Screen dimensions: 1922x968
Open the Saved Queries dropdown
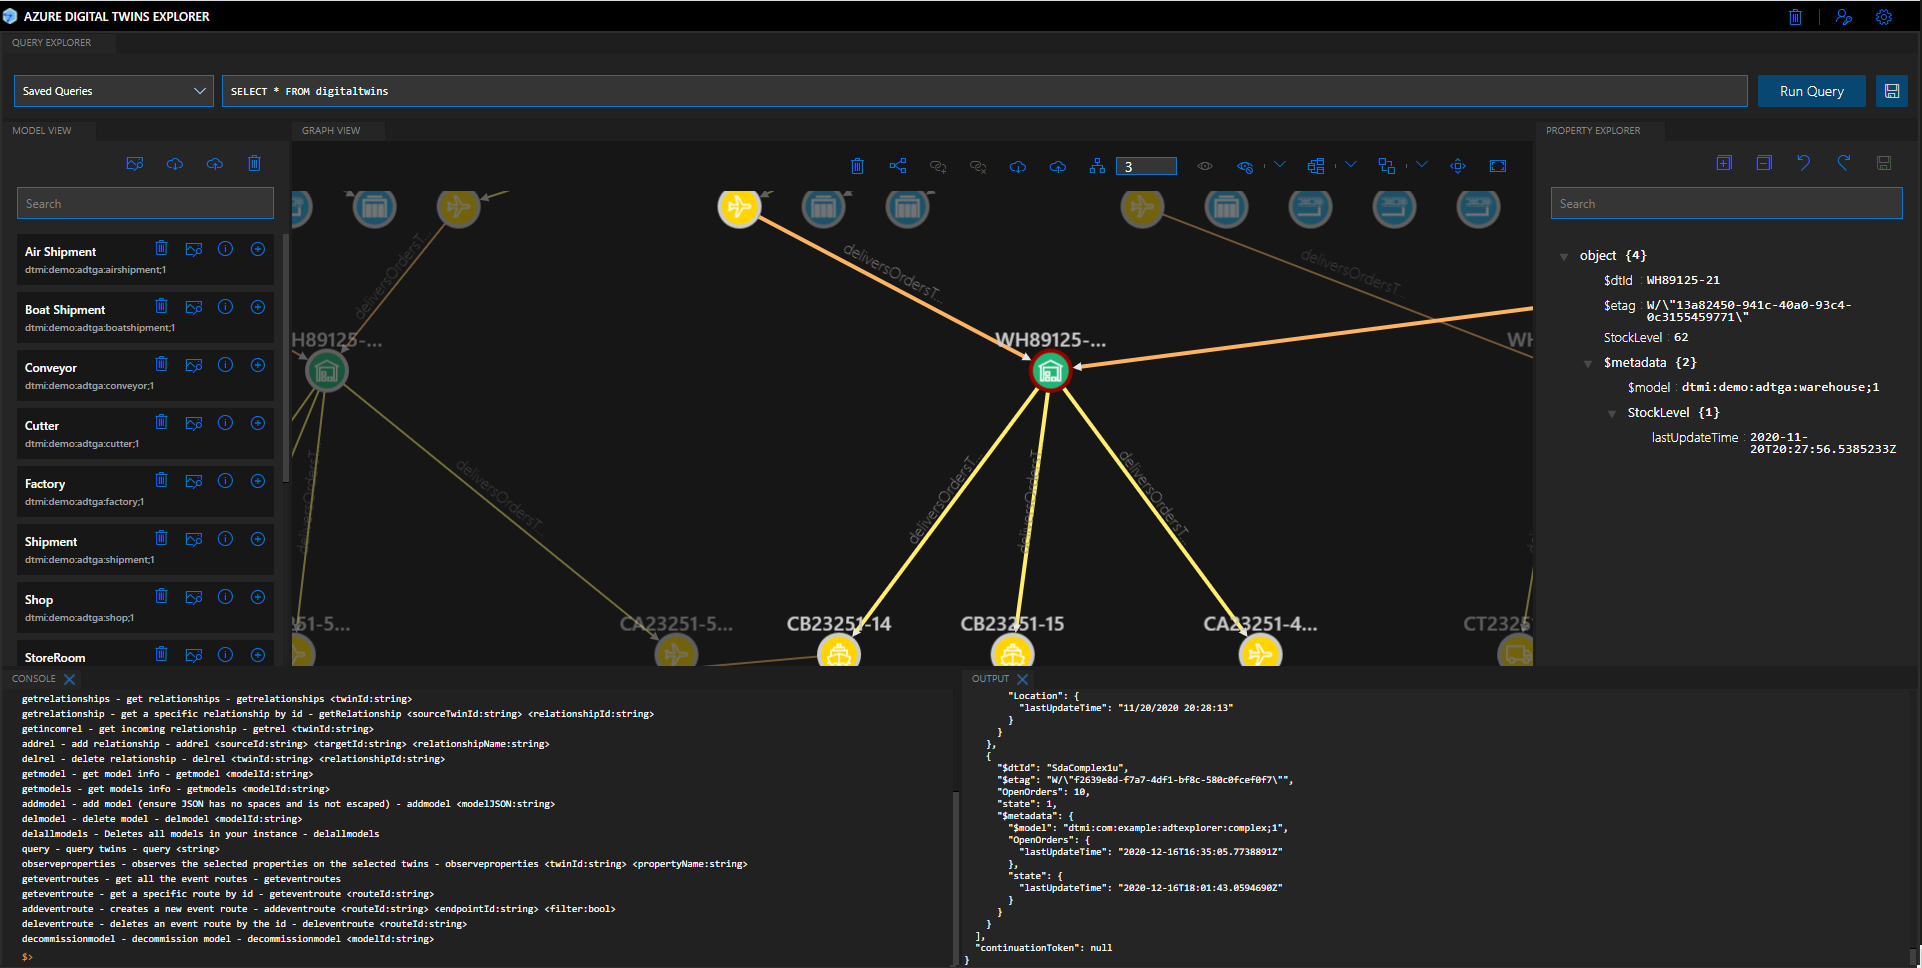click(114, 91)
